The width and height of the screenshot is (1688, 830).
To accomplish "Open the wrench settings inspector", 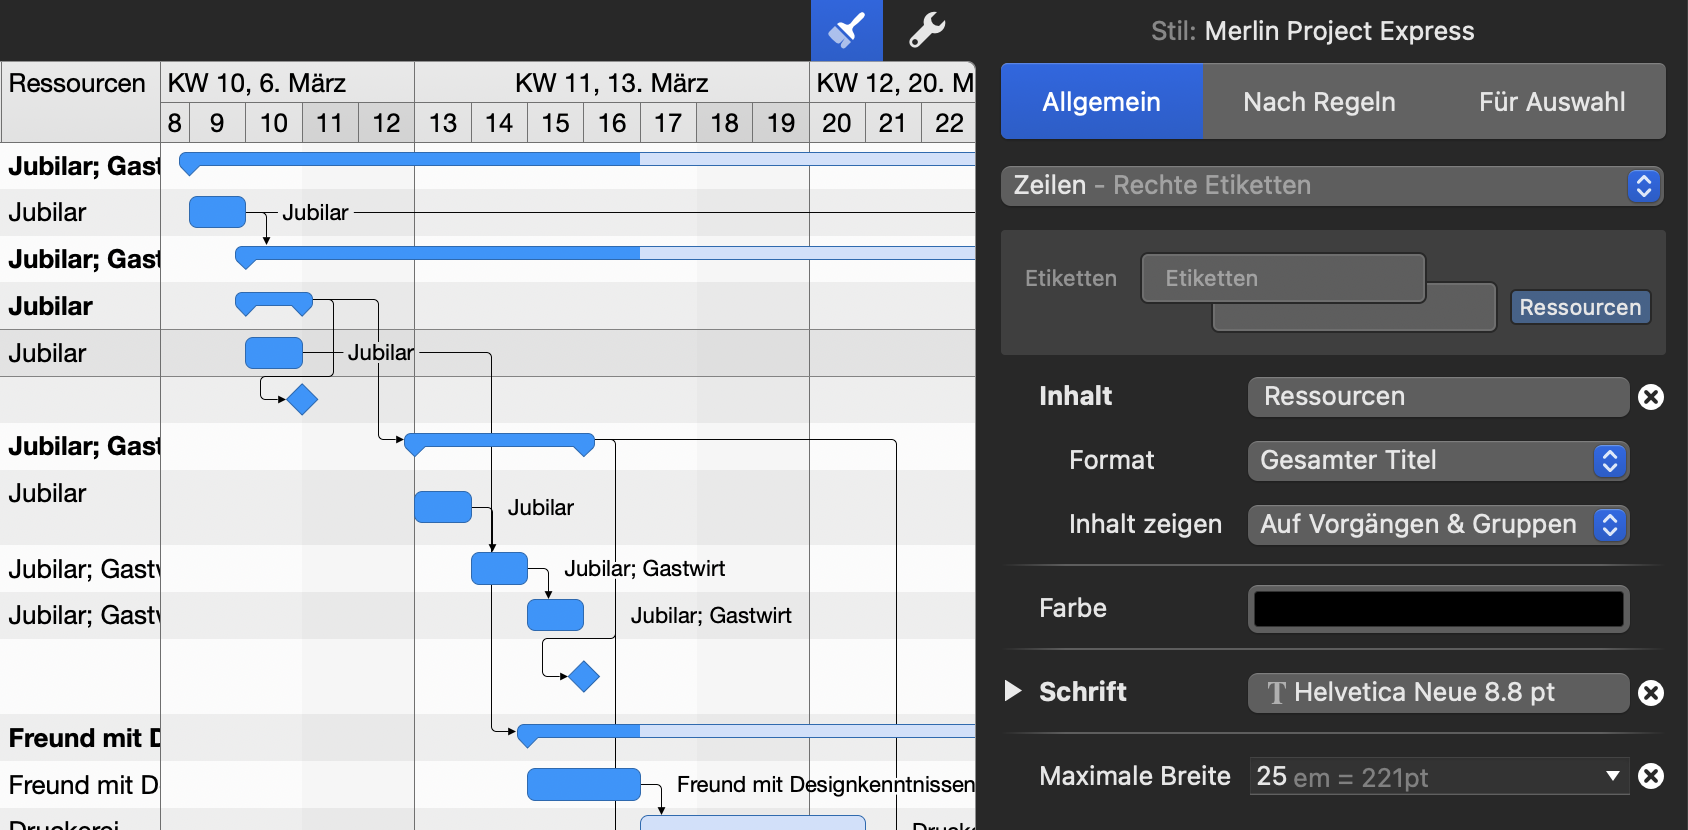I will [x=926, y=30].
